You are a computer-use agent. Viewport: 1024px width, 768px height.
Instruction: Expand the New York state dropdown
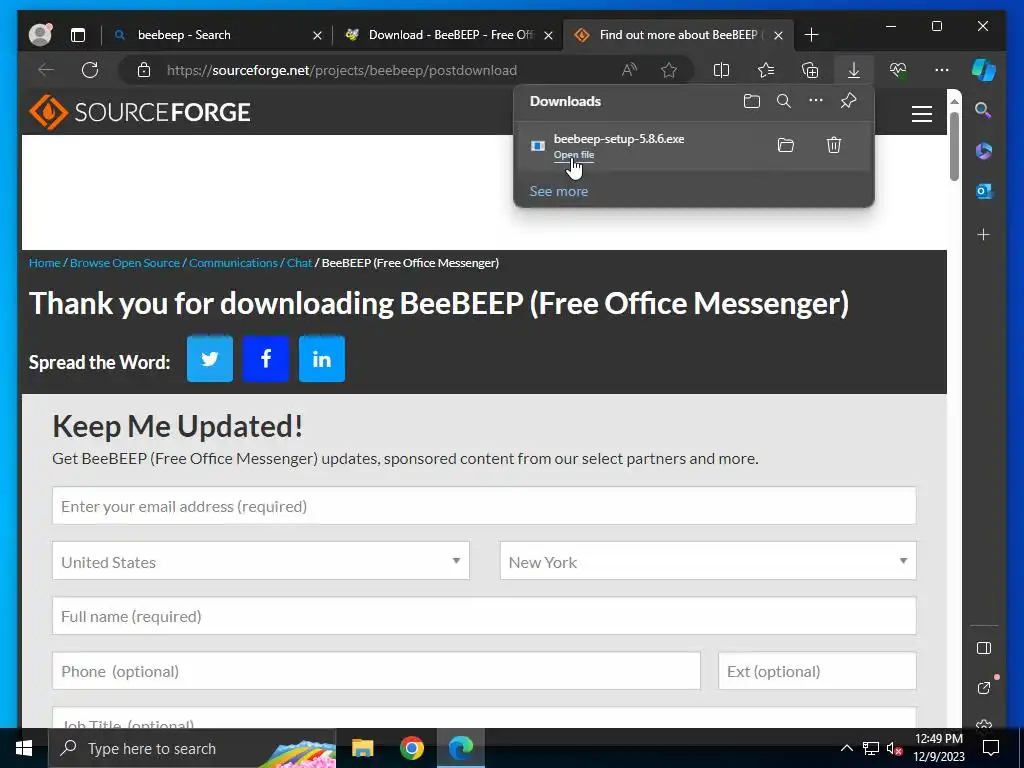point(708,561)
